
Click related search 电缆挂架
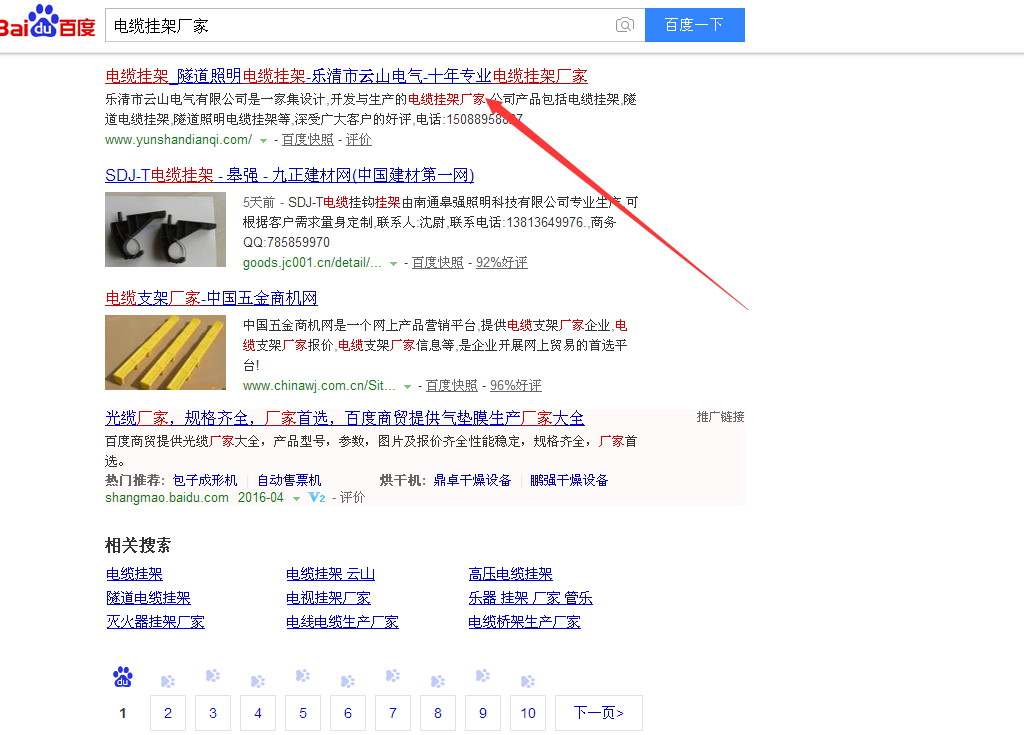[x=135, y=574]
